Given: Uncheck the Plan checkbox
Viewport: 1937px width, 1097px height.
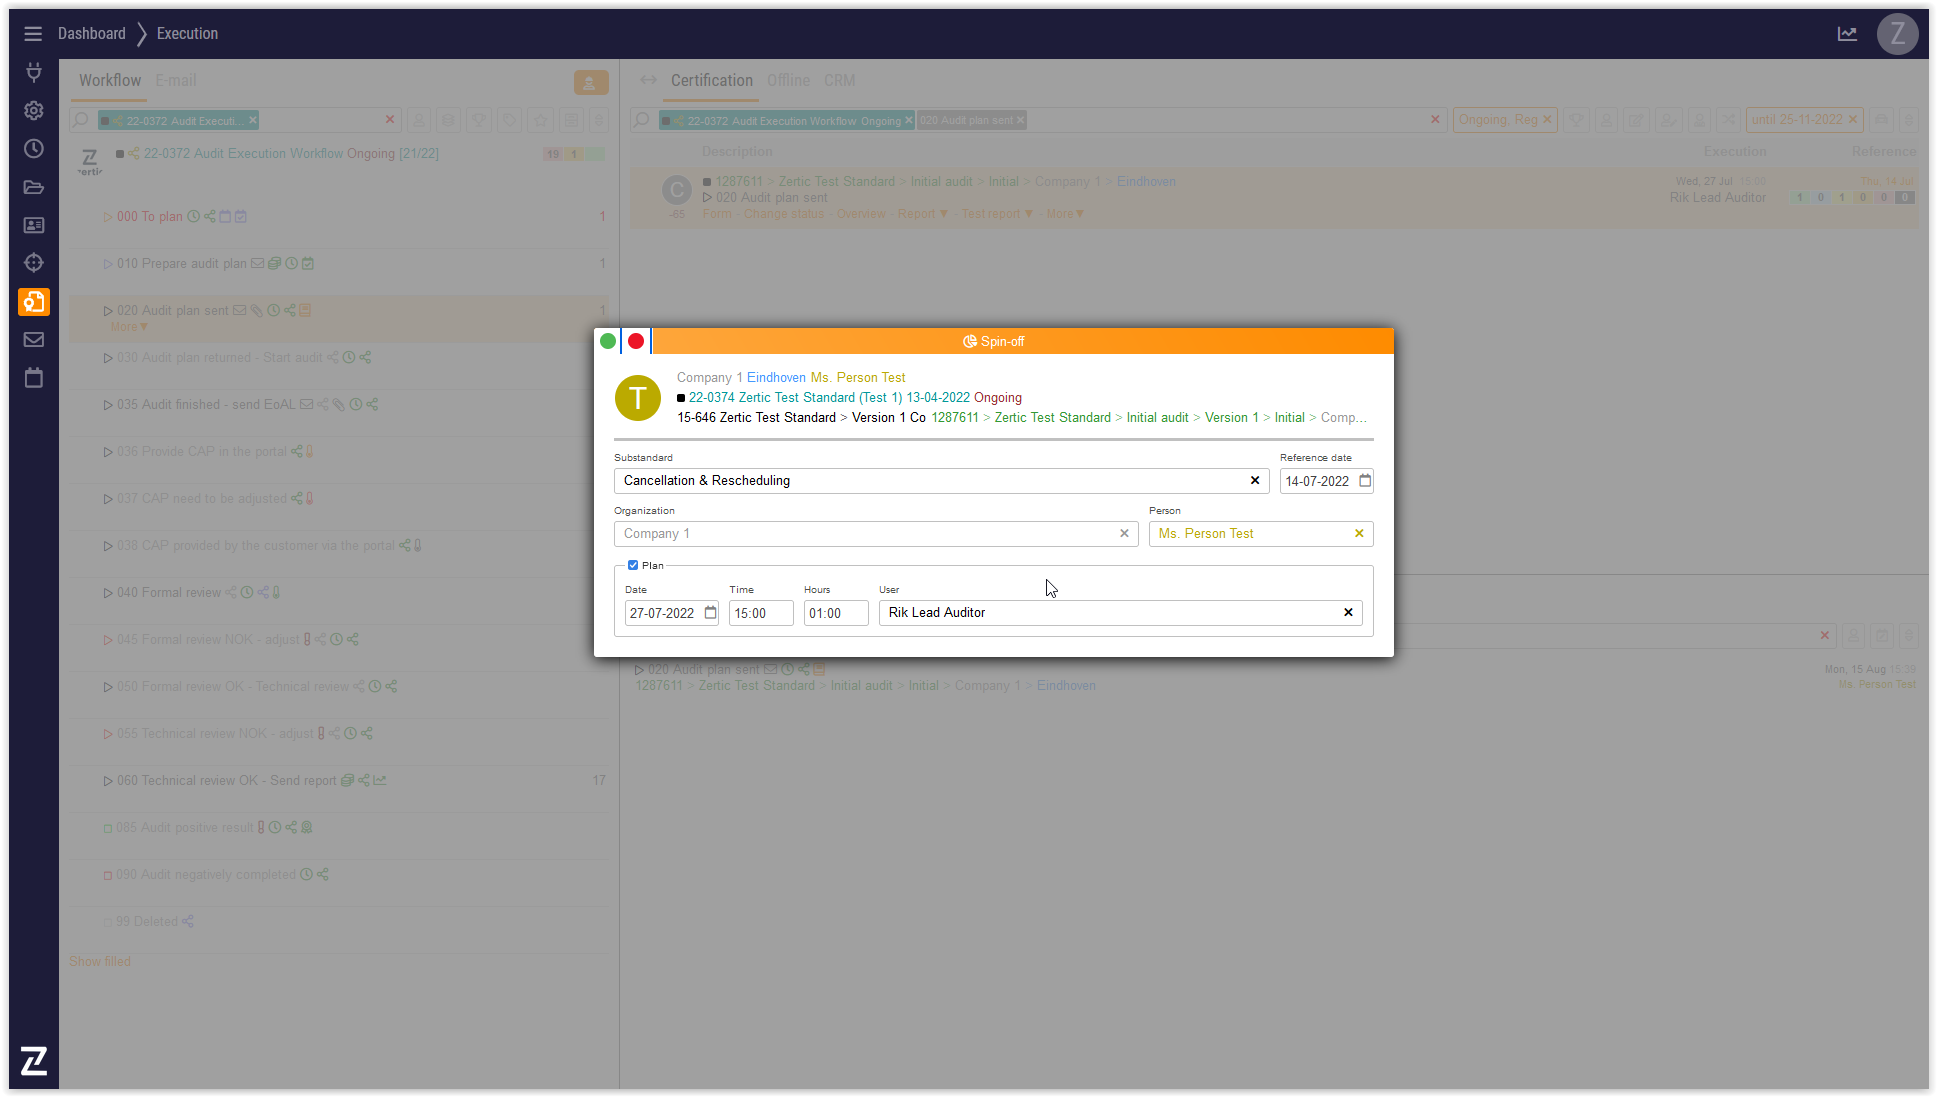Looking at the screenshot, I should [633, 565].
